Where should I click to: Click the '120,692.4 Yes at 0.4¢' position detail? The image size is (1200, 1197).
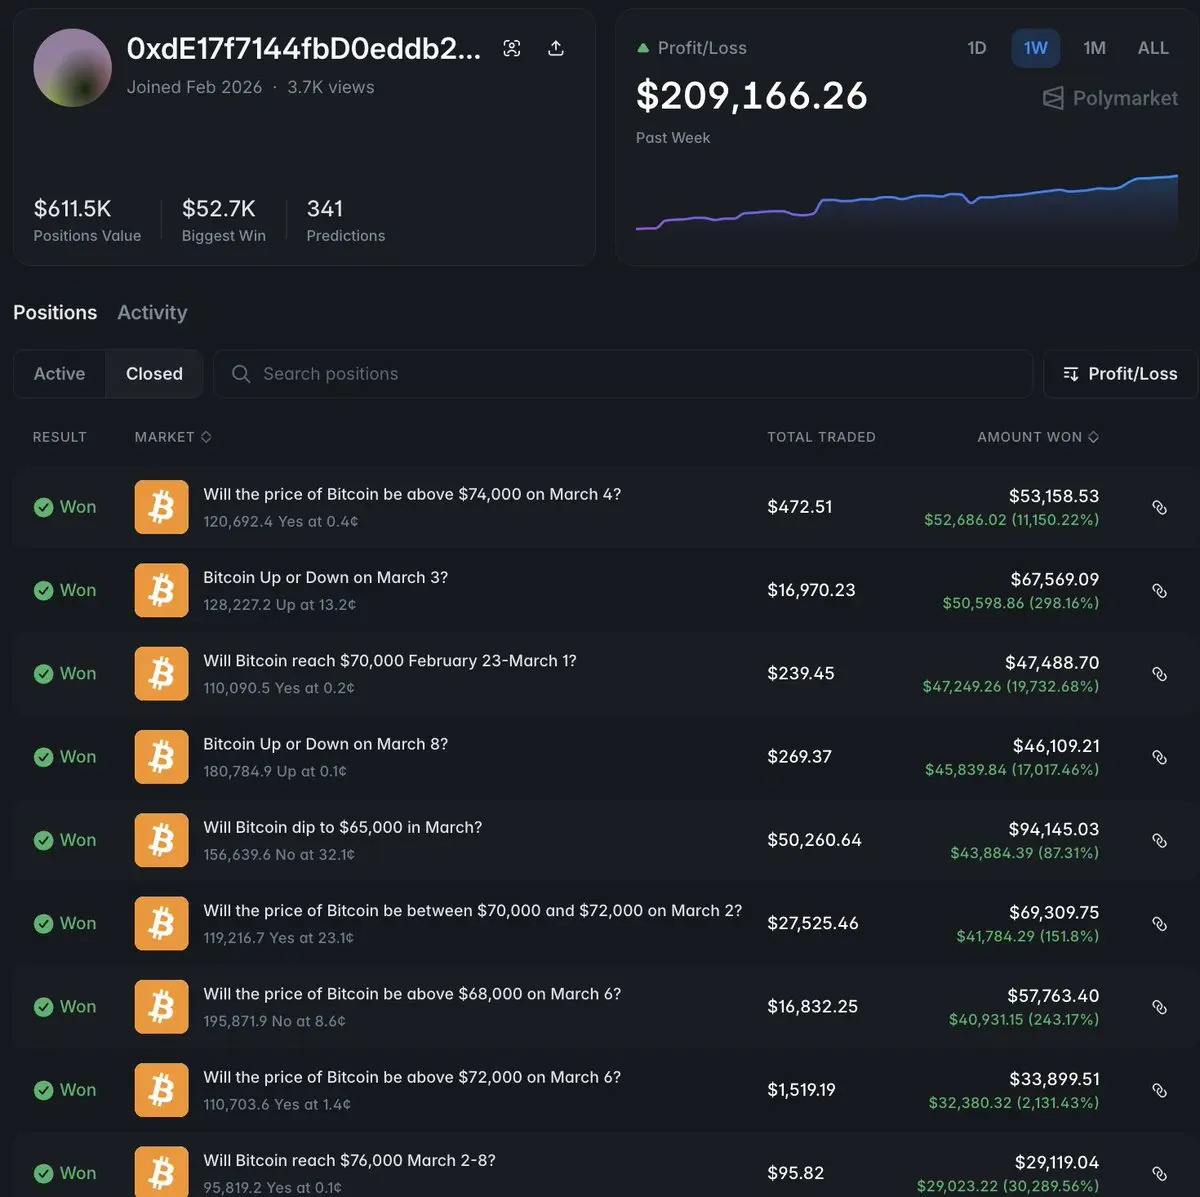pyautogui.click(x=281, y=521)
